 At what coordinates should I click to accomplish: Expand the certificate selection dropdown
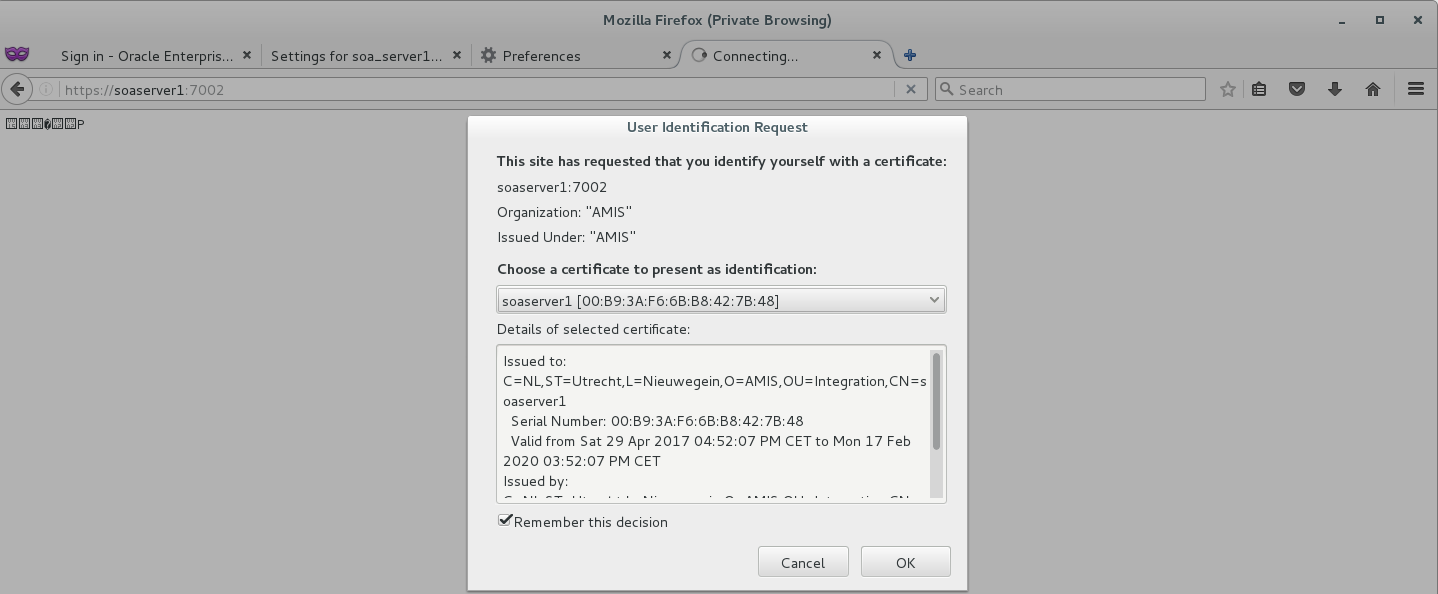[x=721, y=300]
